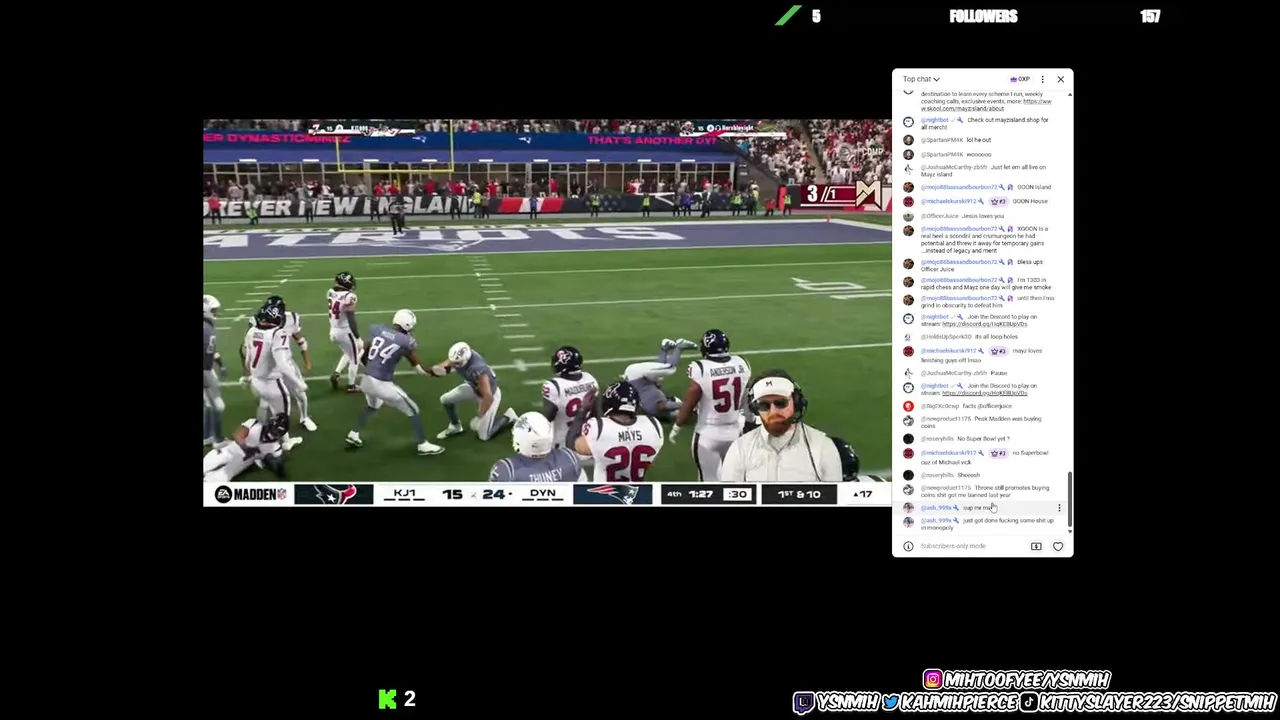Image resolution: width=1280 pixels, height=720 pixels.
Task: Click the @BigTKc0cwp username in chat
Action: pyautogui.click(x=940, y=406)
